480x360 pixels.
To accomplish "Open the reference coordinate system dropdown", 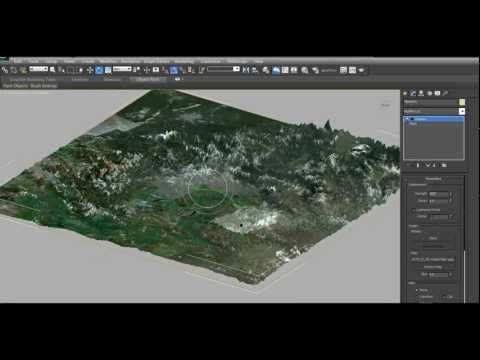I will click(x=122, y=69).
